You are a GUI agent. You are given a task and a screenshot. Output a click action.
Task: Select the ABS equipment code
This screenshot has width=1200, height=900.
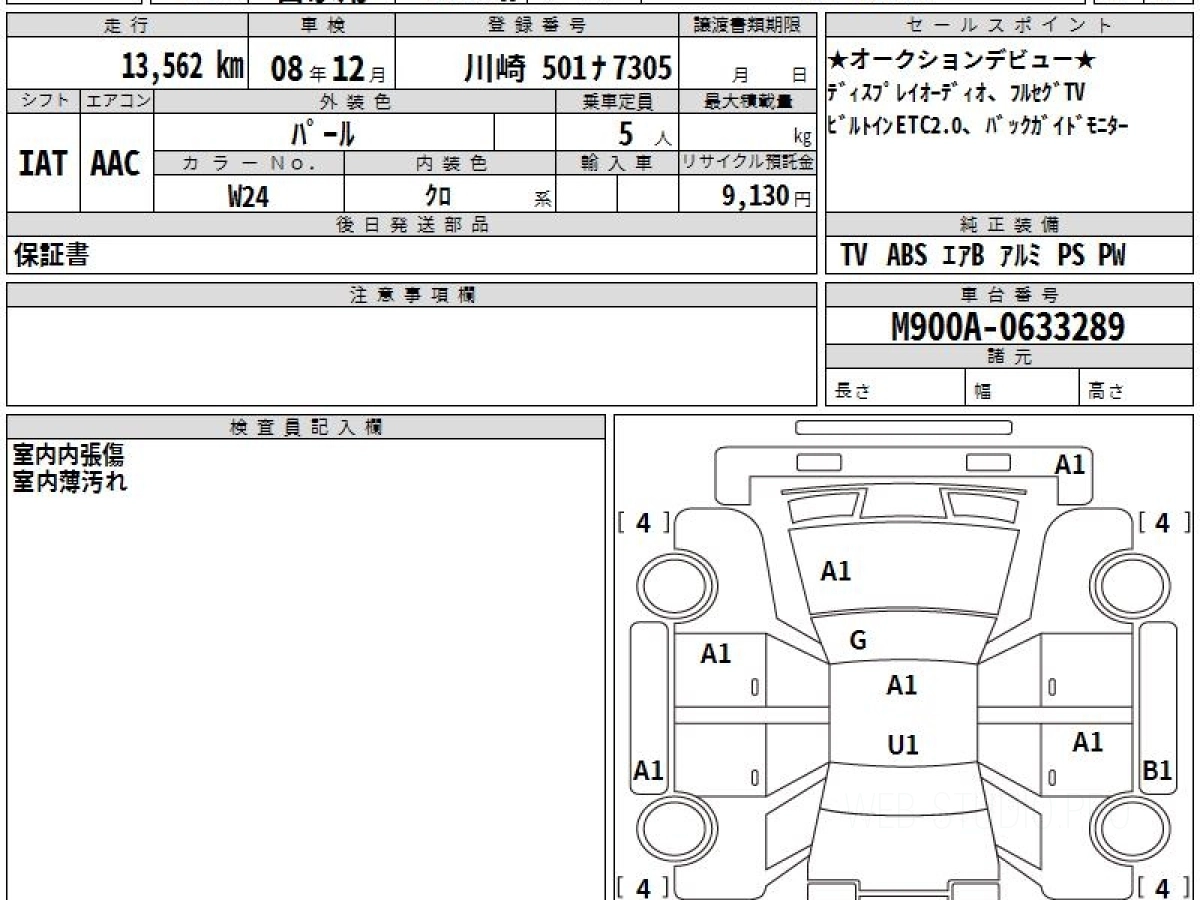tap(907, 256)
